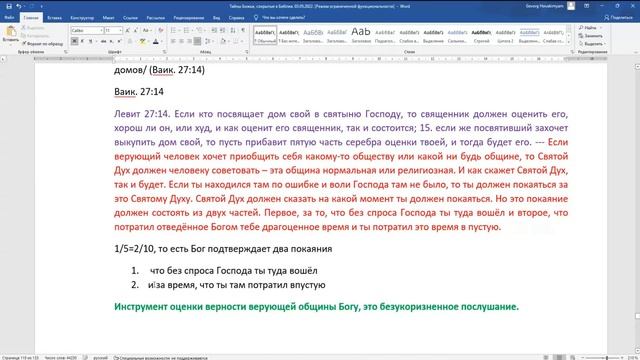The height and width of the screenshot is (360, 640).
Task: Click the Поделиться share button
Action: click(x=618, y=18)
